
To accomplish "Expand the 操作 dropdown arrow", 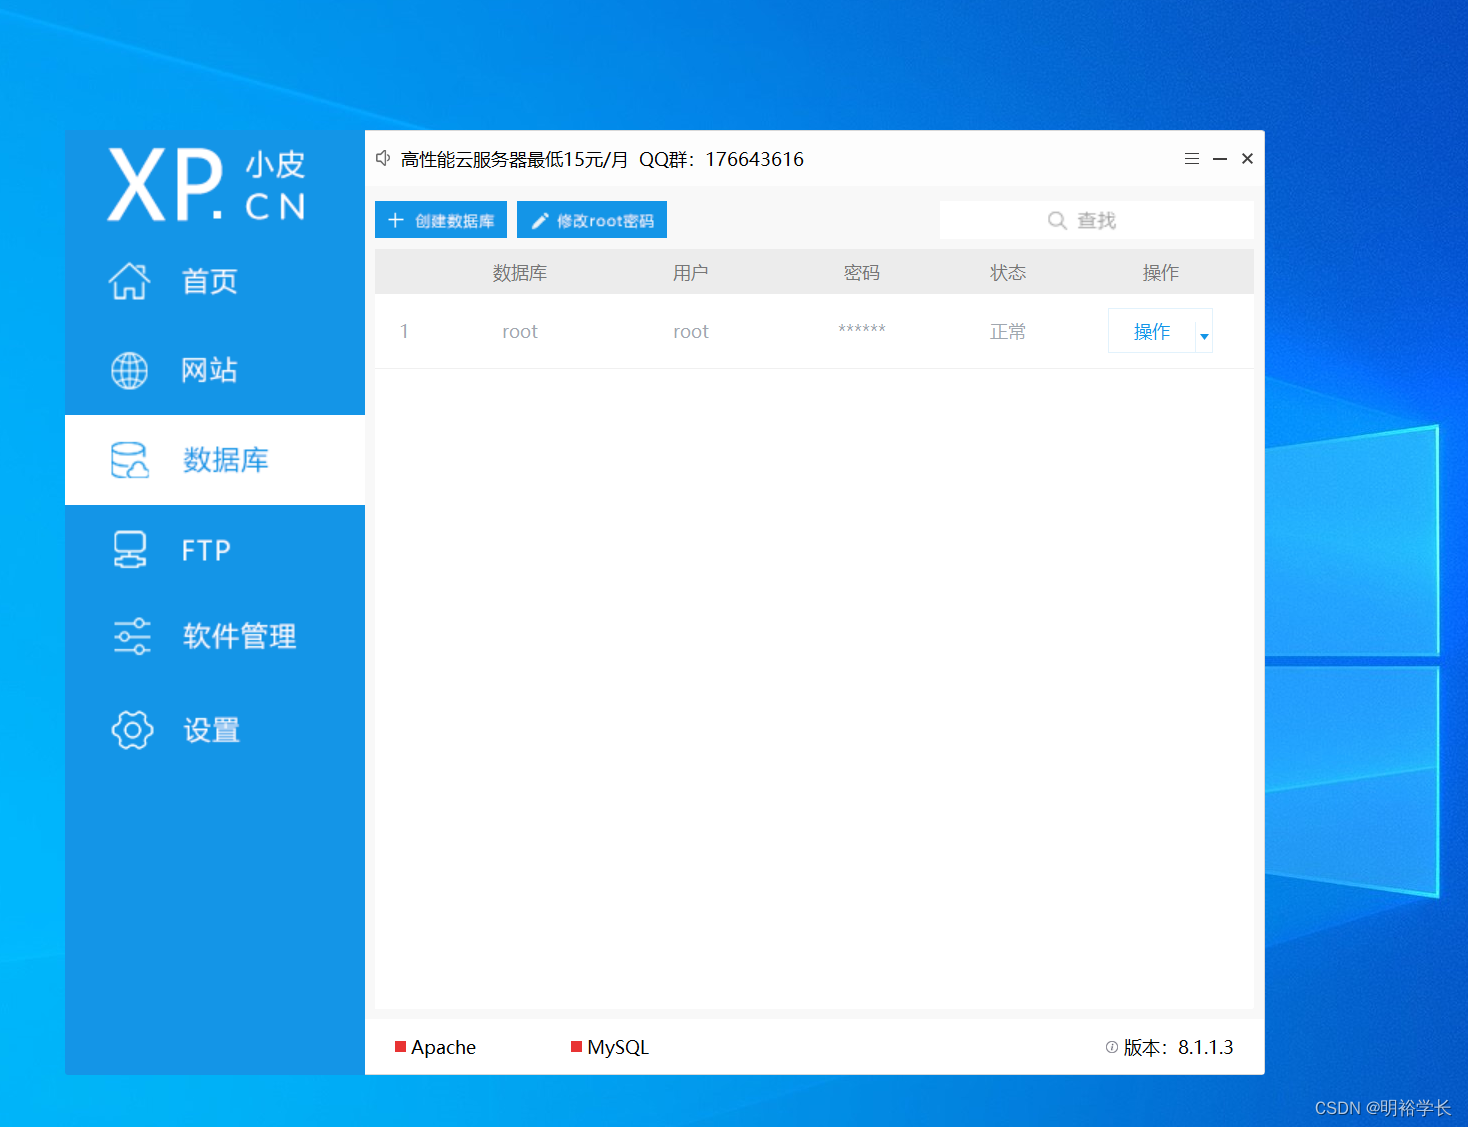I will 1204,336.
